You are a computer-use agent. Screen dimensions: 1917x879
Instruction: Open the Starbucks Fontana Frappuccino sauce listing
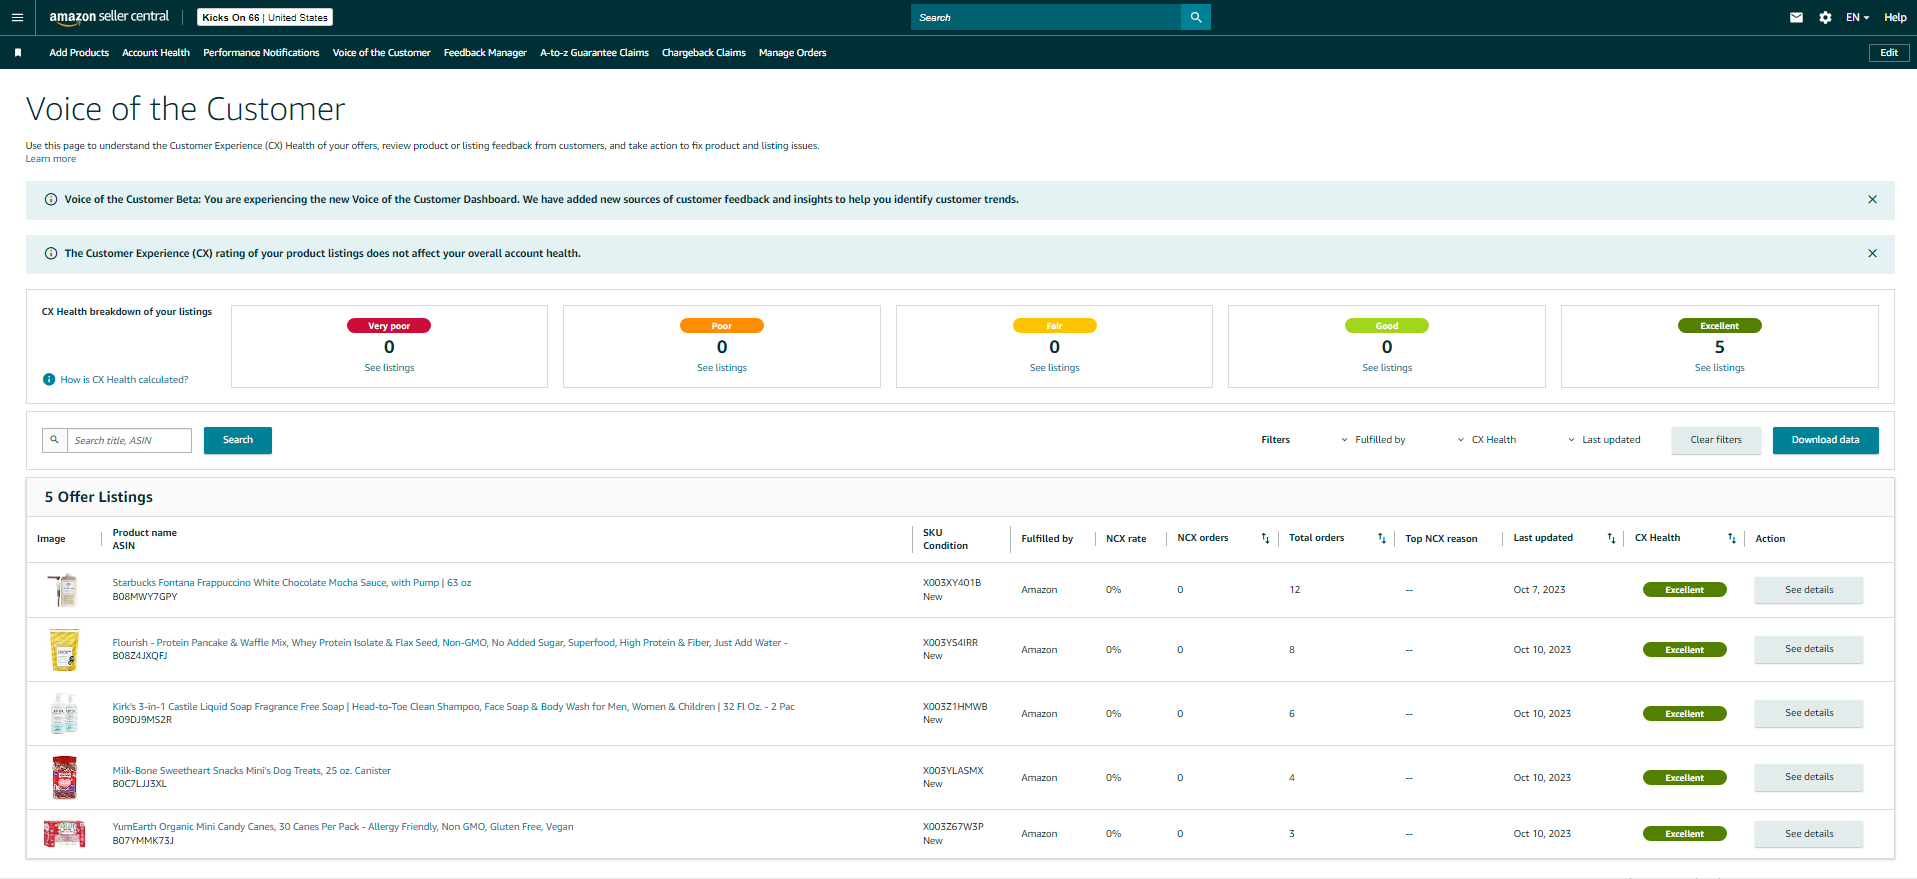pos(292,583)
